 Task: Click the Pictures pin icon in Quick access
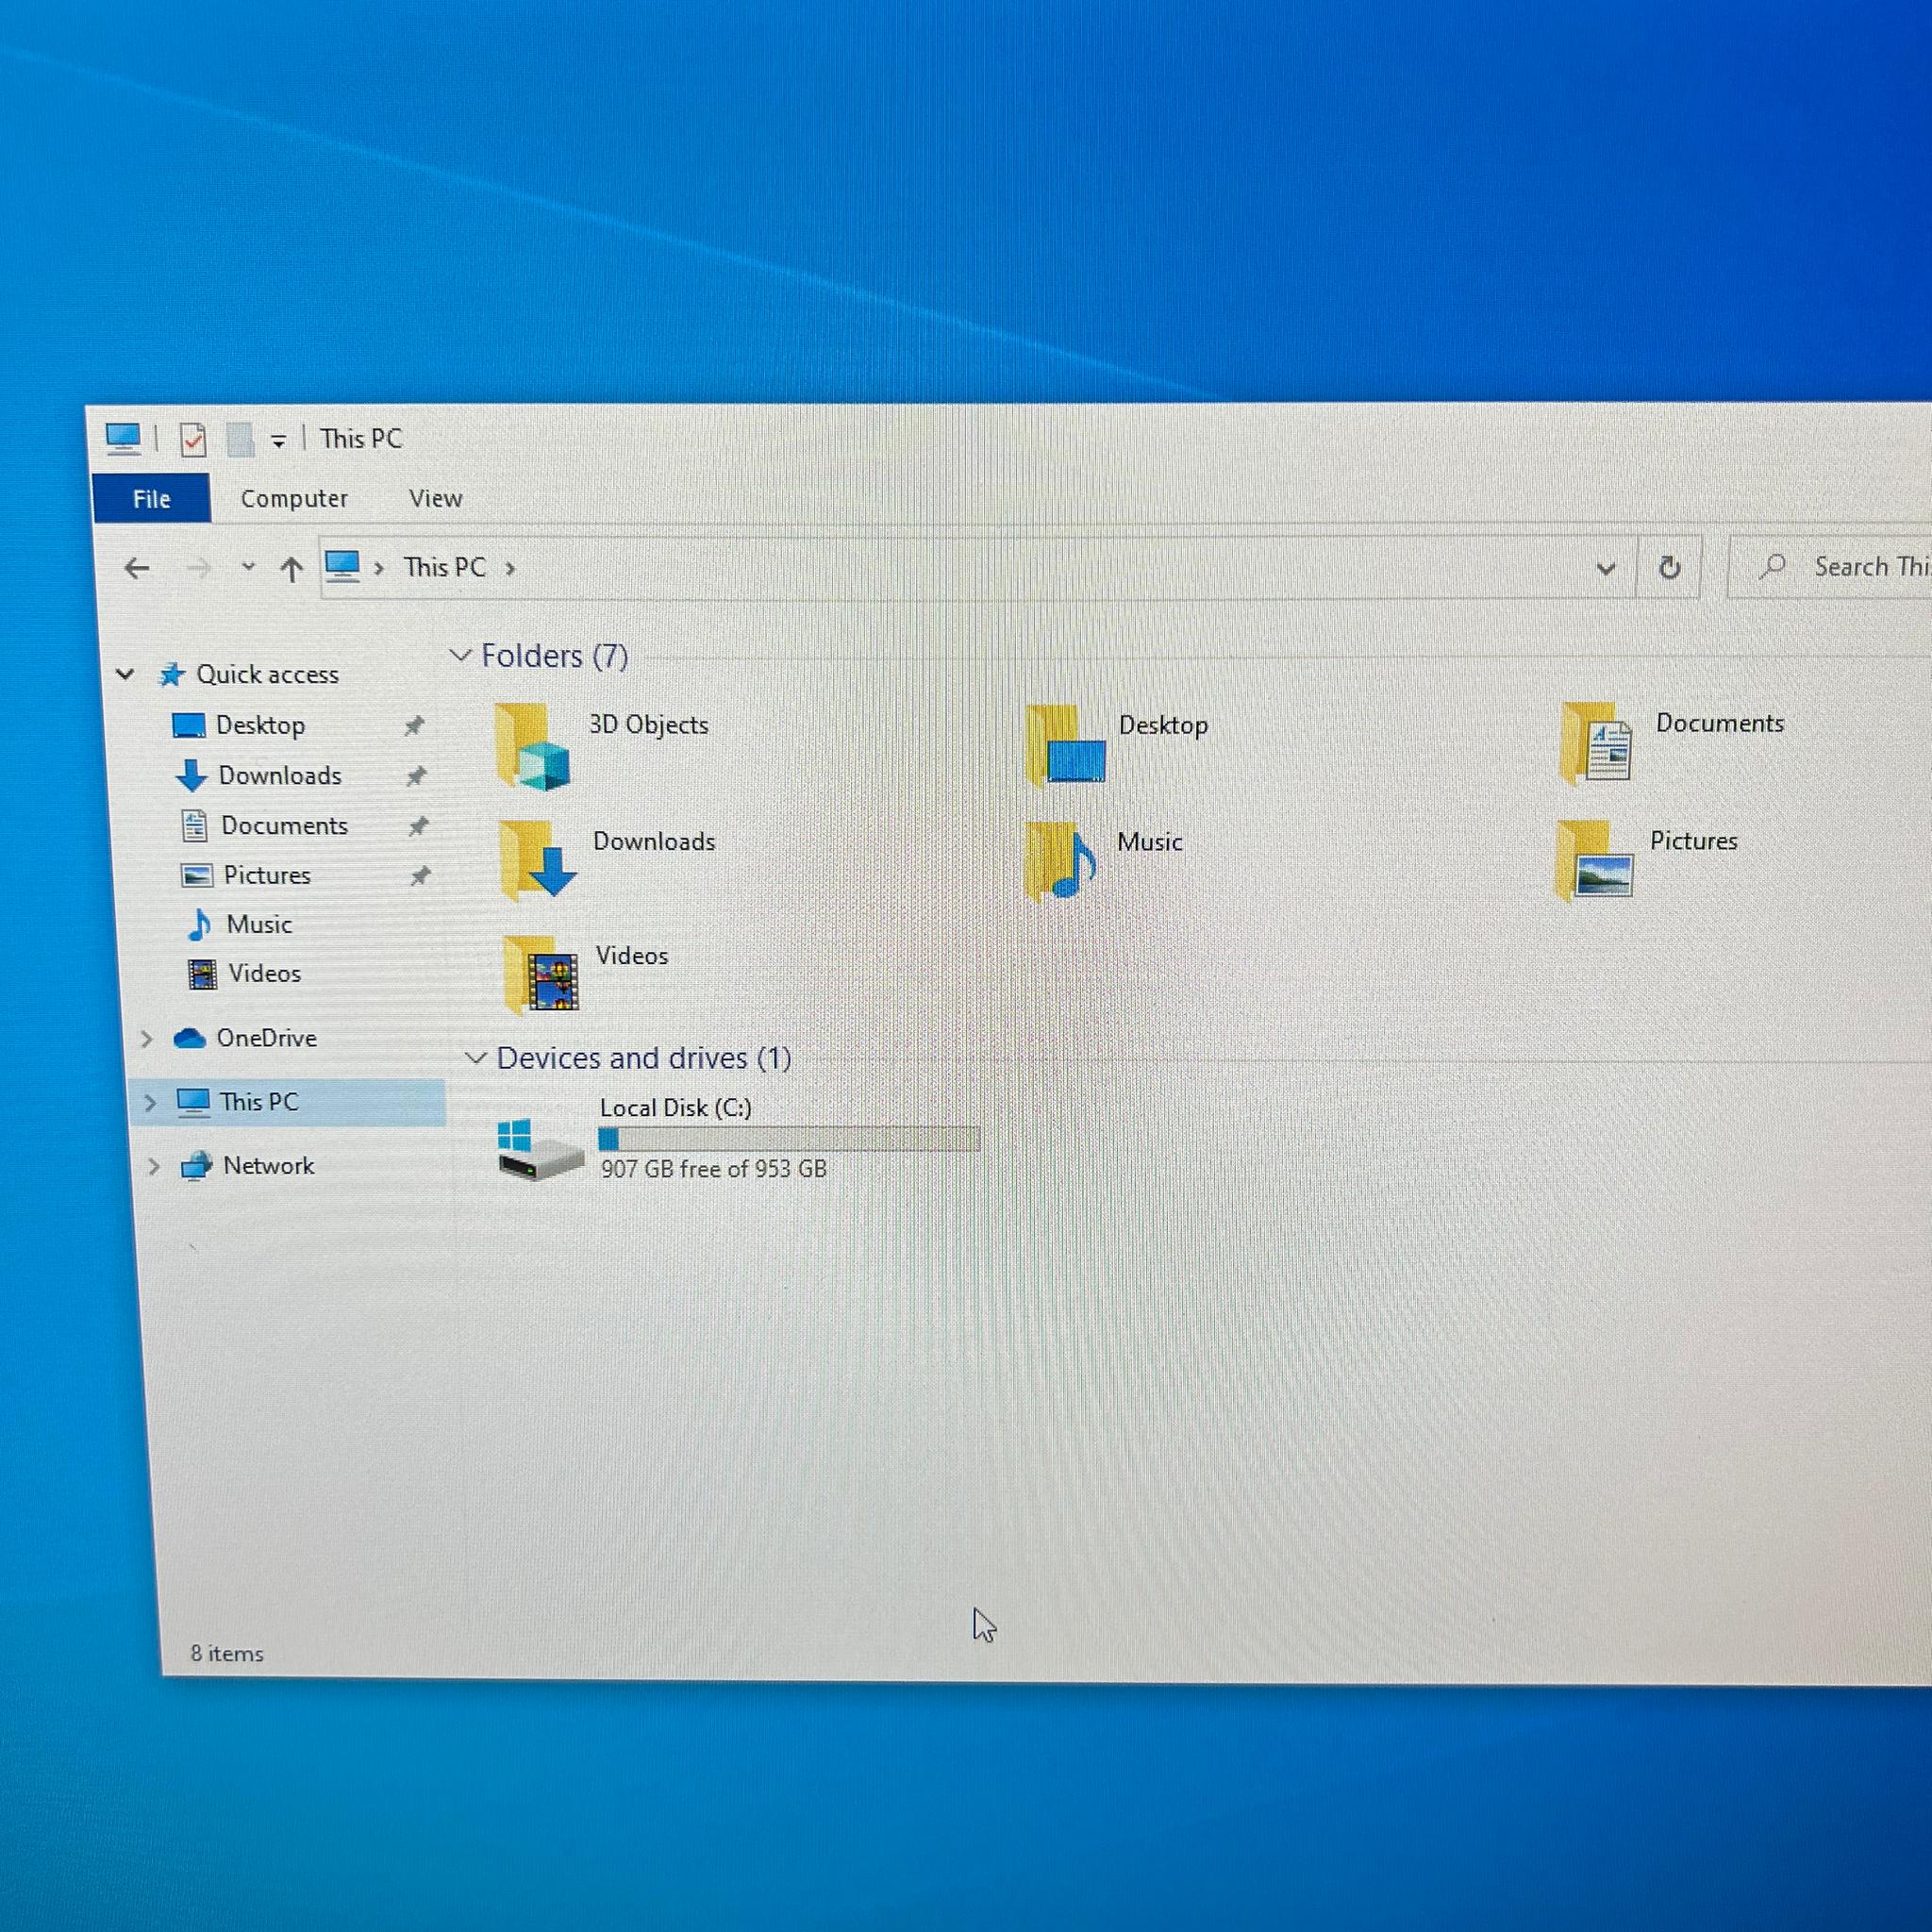(420, 876)
